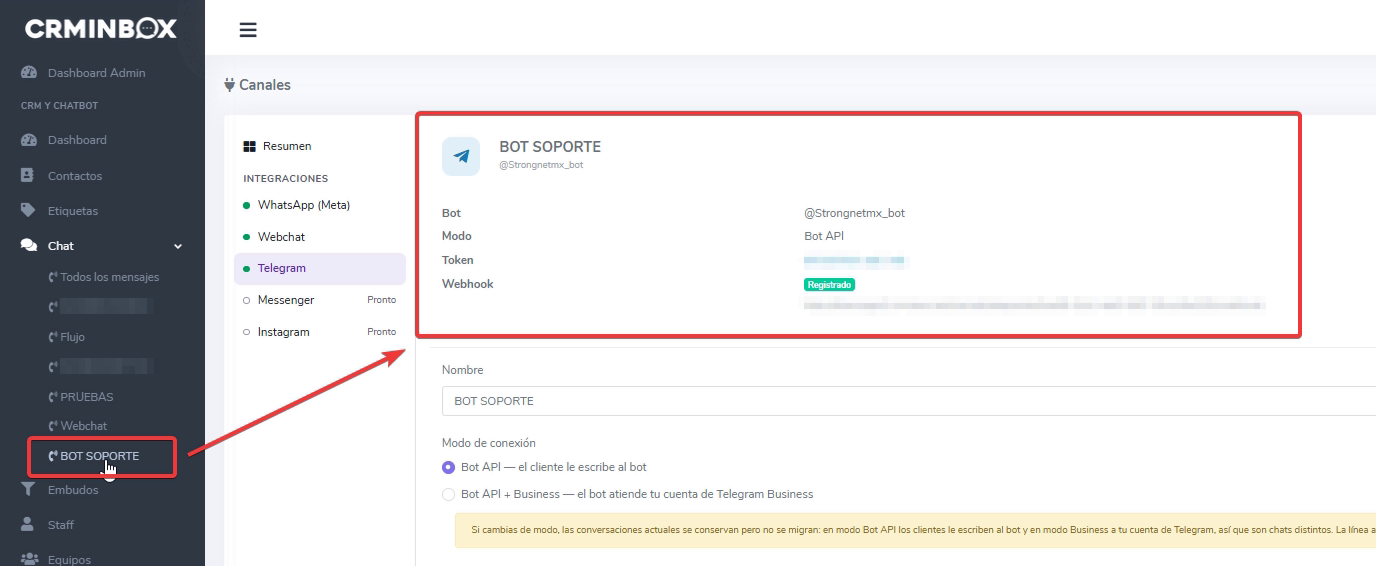Image resolution: width=1376 pixels, height=566 pixels.
Task: Click the phone icon beside Flujo
Action: coord(53,337)
